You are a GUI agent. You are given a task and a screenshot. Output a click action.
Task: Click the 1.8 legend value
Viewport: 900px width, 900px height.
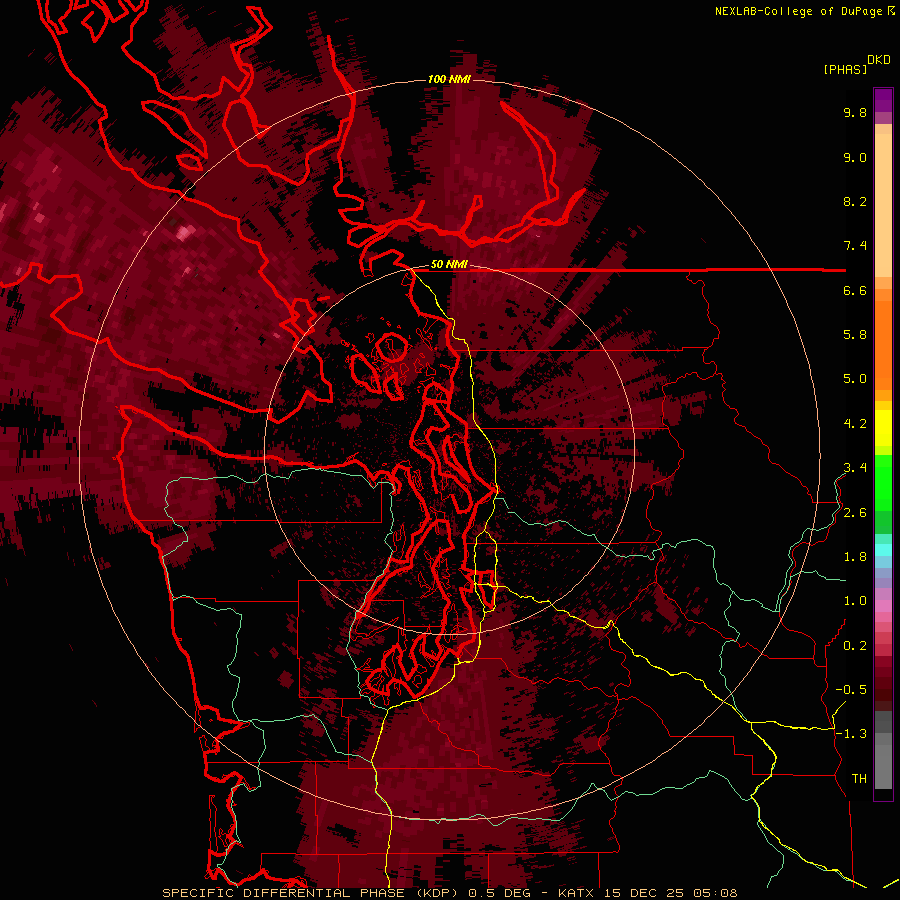pyautogui.click(x=855, y=557)
